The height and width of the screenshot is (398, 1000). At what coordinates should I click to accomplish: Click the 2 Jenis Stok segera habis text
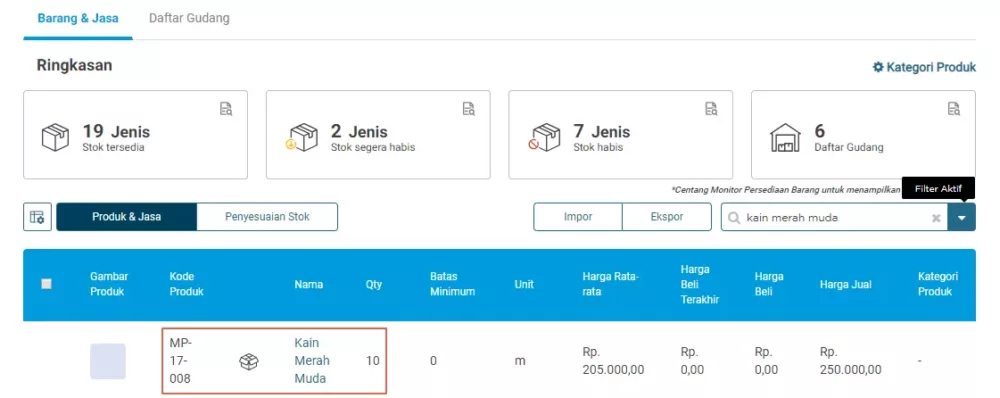(x=373, y=138)
